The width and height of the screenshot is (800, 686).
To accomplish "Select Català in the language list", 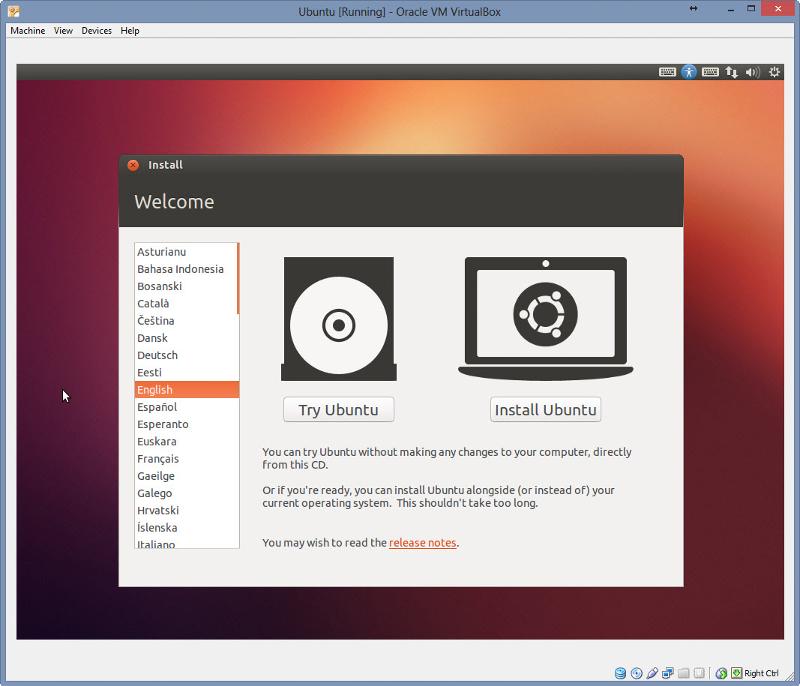I will pos(186,304).
